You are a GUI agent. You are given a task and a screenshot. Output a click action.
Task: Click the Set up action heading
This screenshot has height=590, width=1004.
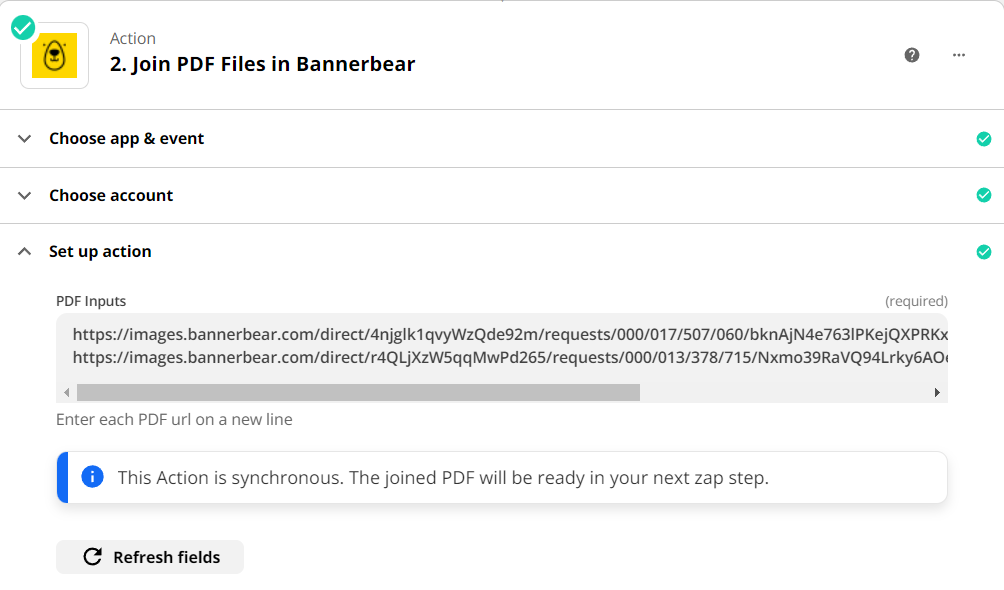pyautogui.click(x=100, y=252)
